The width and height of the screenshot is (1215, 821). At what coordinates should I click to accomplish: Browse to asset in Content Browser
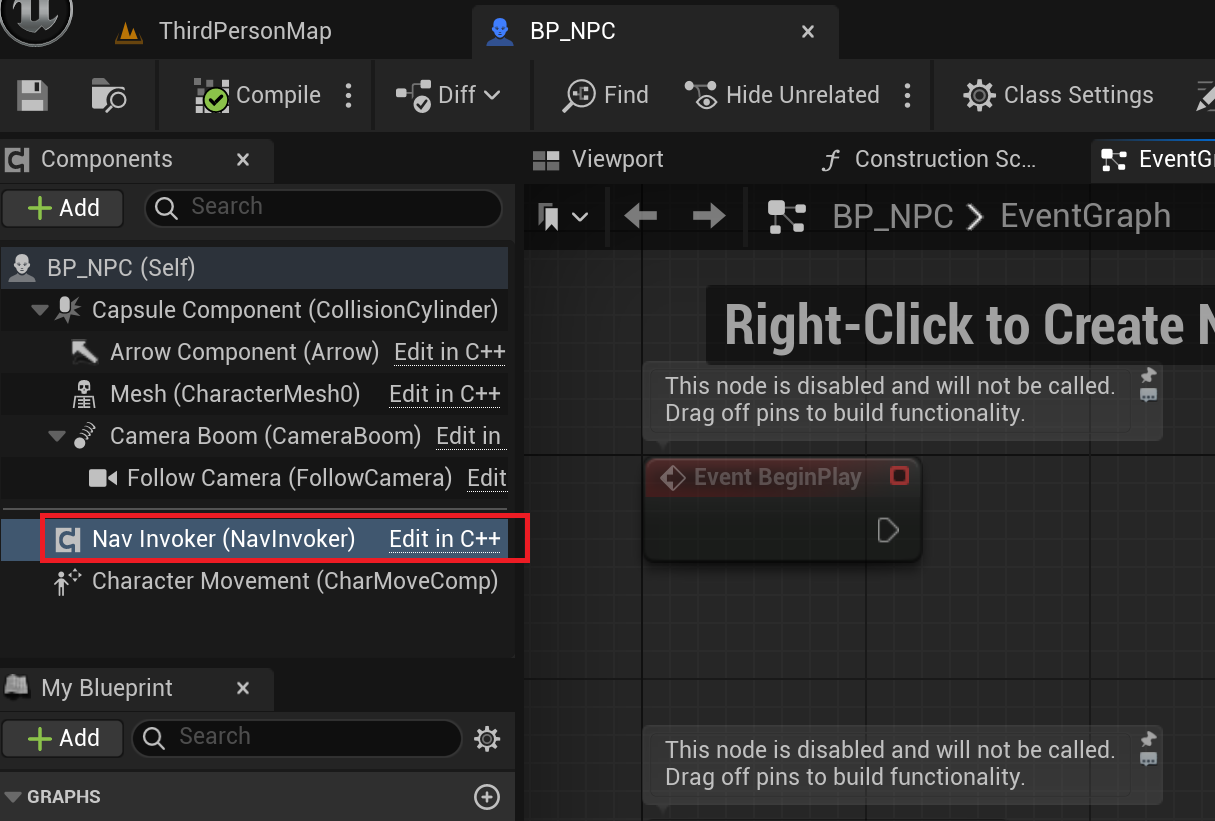click(108, 95)
